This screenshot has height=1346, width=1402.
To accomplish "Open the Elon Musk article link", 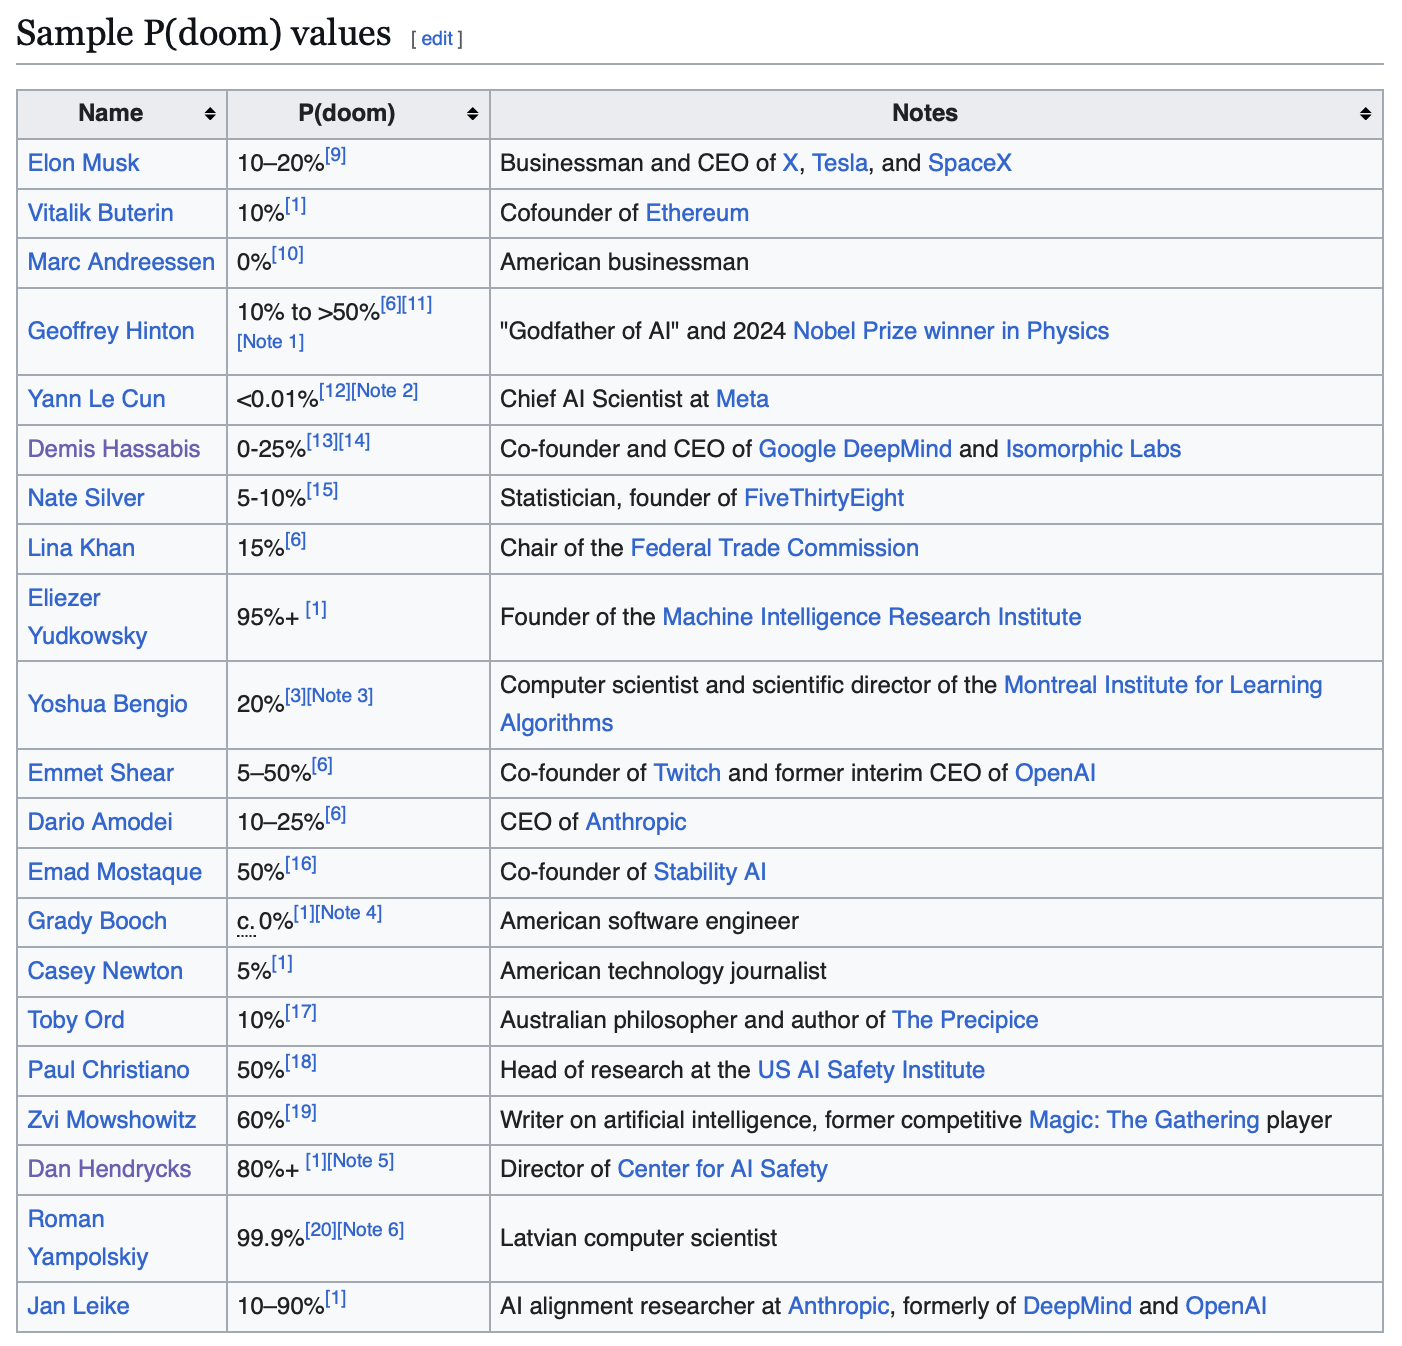I will [84, 163].
